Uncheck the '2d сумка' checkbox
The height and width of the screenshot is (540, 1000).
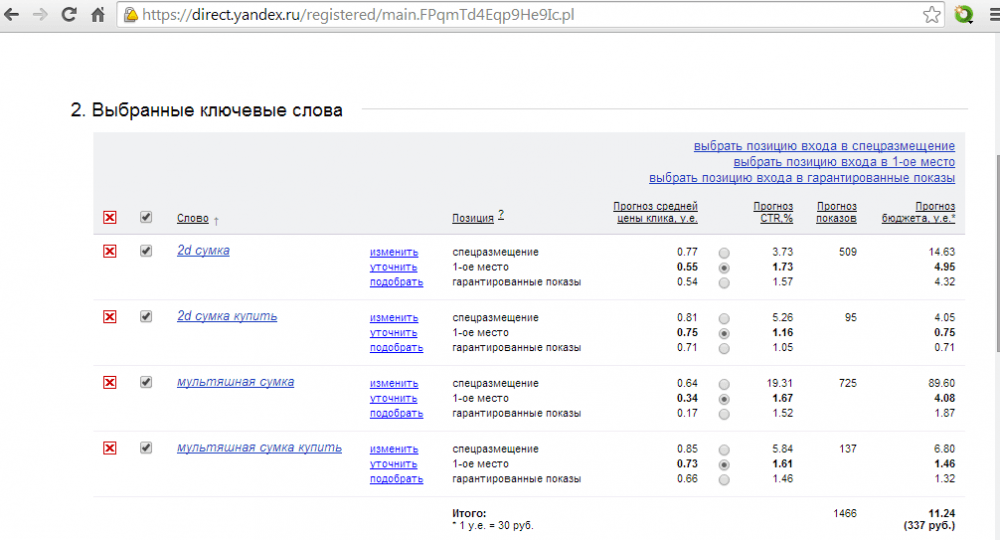[146, 251]
